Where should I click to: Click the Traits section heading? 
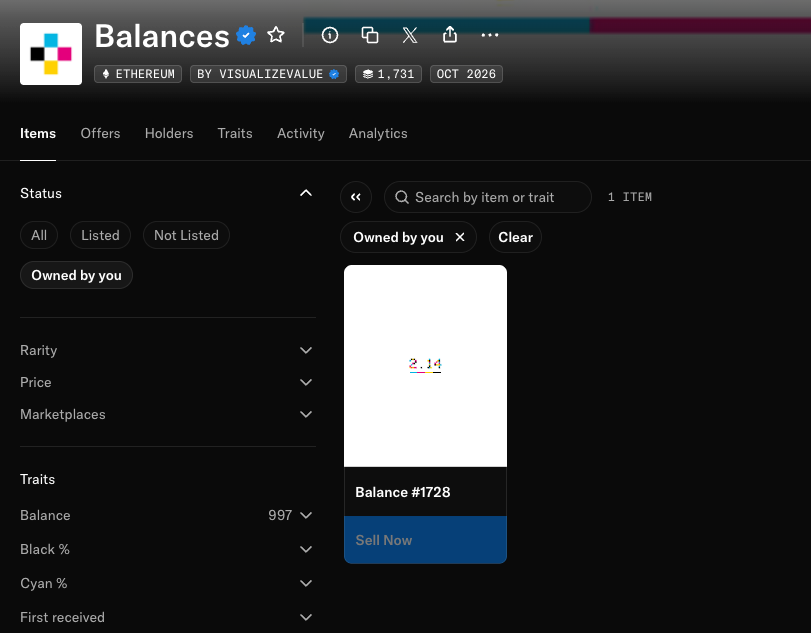coord(37,479)
